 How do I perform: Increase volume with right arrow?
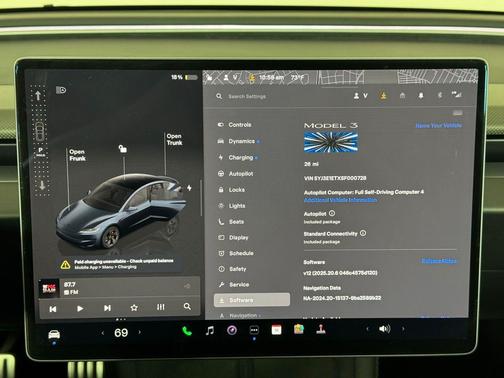point(403,329)
